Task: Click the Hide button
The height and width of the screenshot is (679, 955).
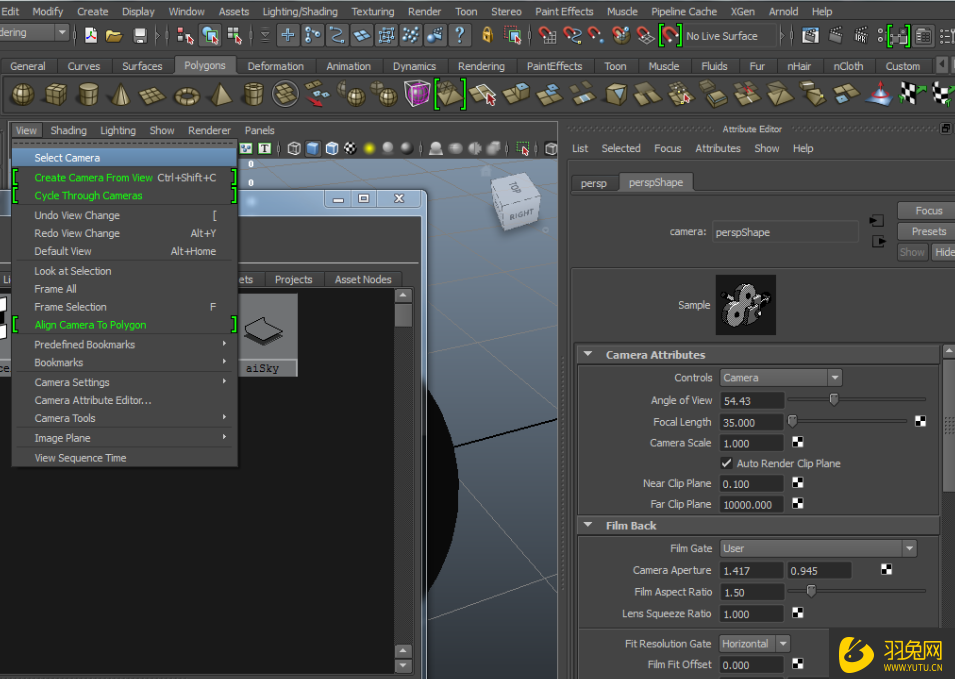Action: click(944, 252)
